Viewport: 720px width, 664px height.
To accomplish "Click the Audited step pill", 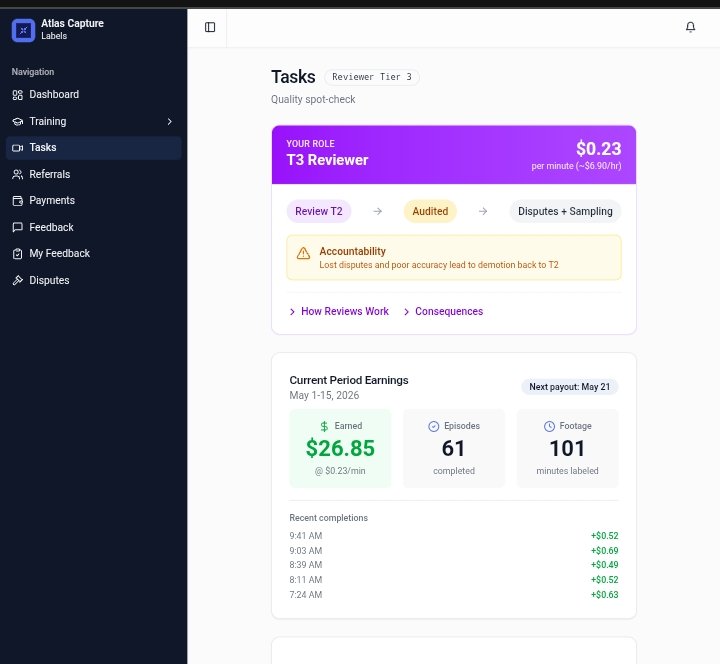I will tap(430, 211).
